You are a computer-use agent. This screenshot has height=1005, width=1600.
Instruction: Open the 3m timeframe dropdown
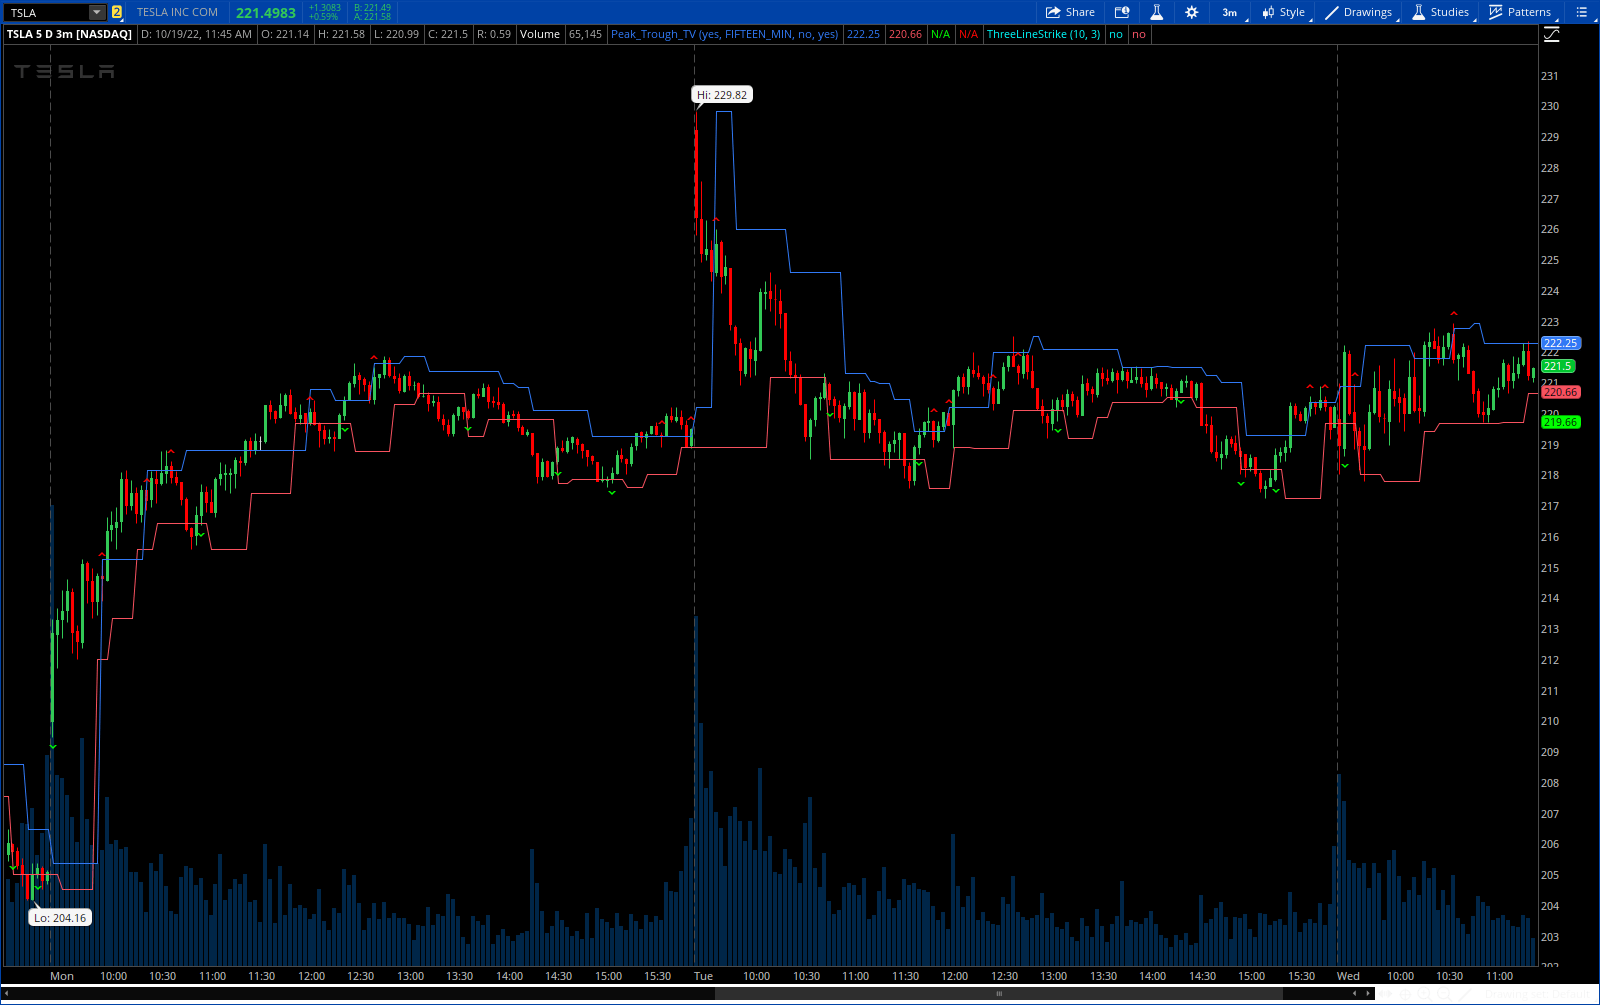coord(1231,13)
